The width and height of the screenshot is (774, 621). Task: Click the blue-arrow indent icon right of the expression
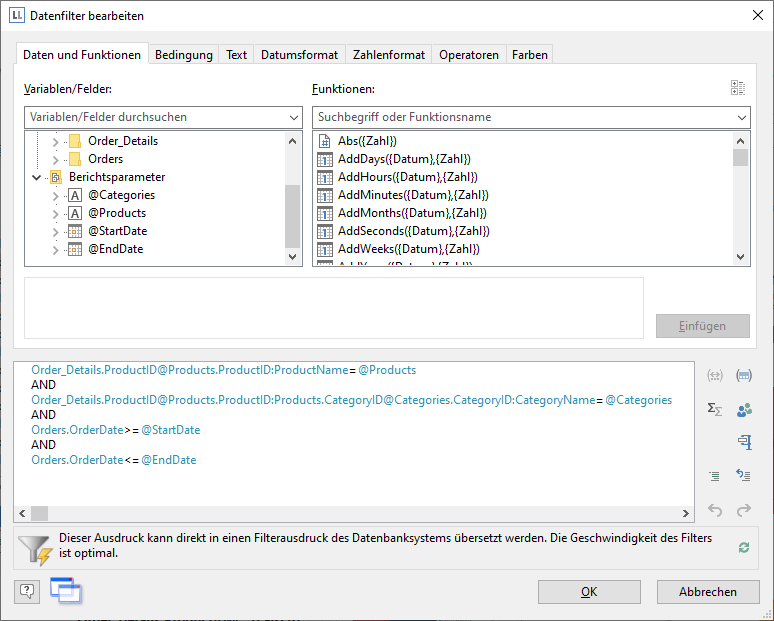(x=743, y=476)
